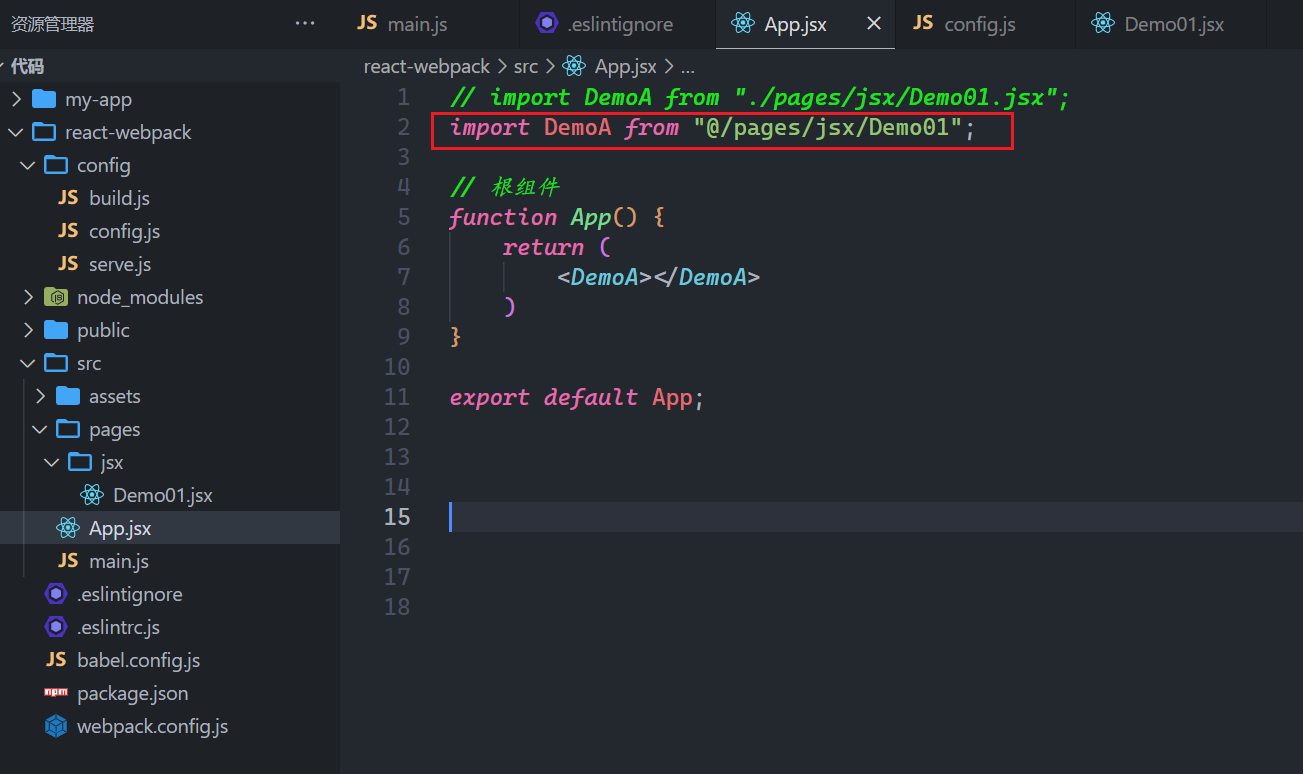The height and width of the screenshot is (774, 1303).
Task: Click react-webpack in the breadcrumb
Action: tap(427, 66)
